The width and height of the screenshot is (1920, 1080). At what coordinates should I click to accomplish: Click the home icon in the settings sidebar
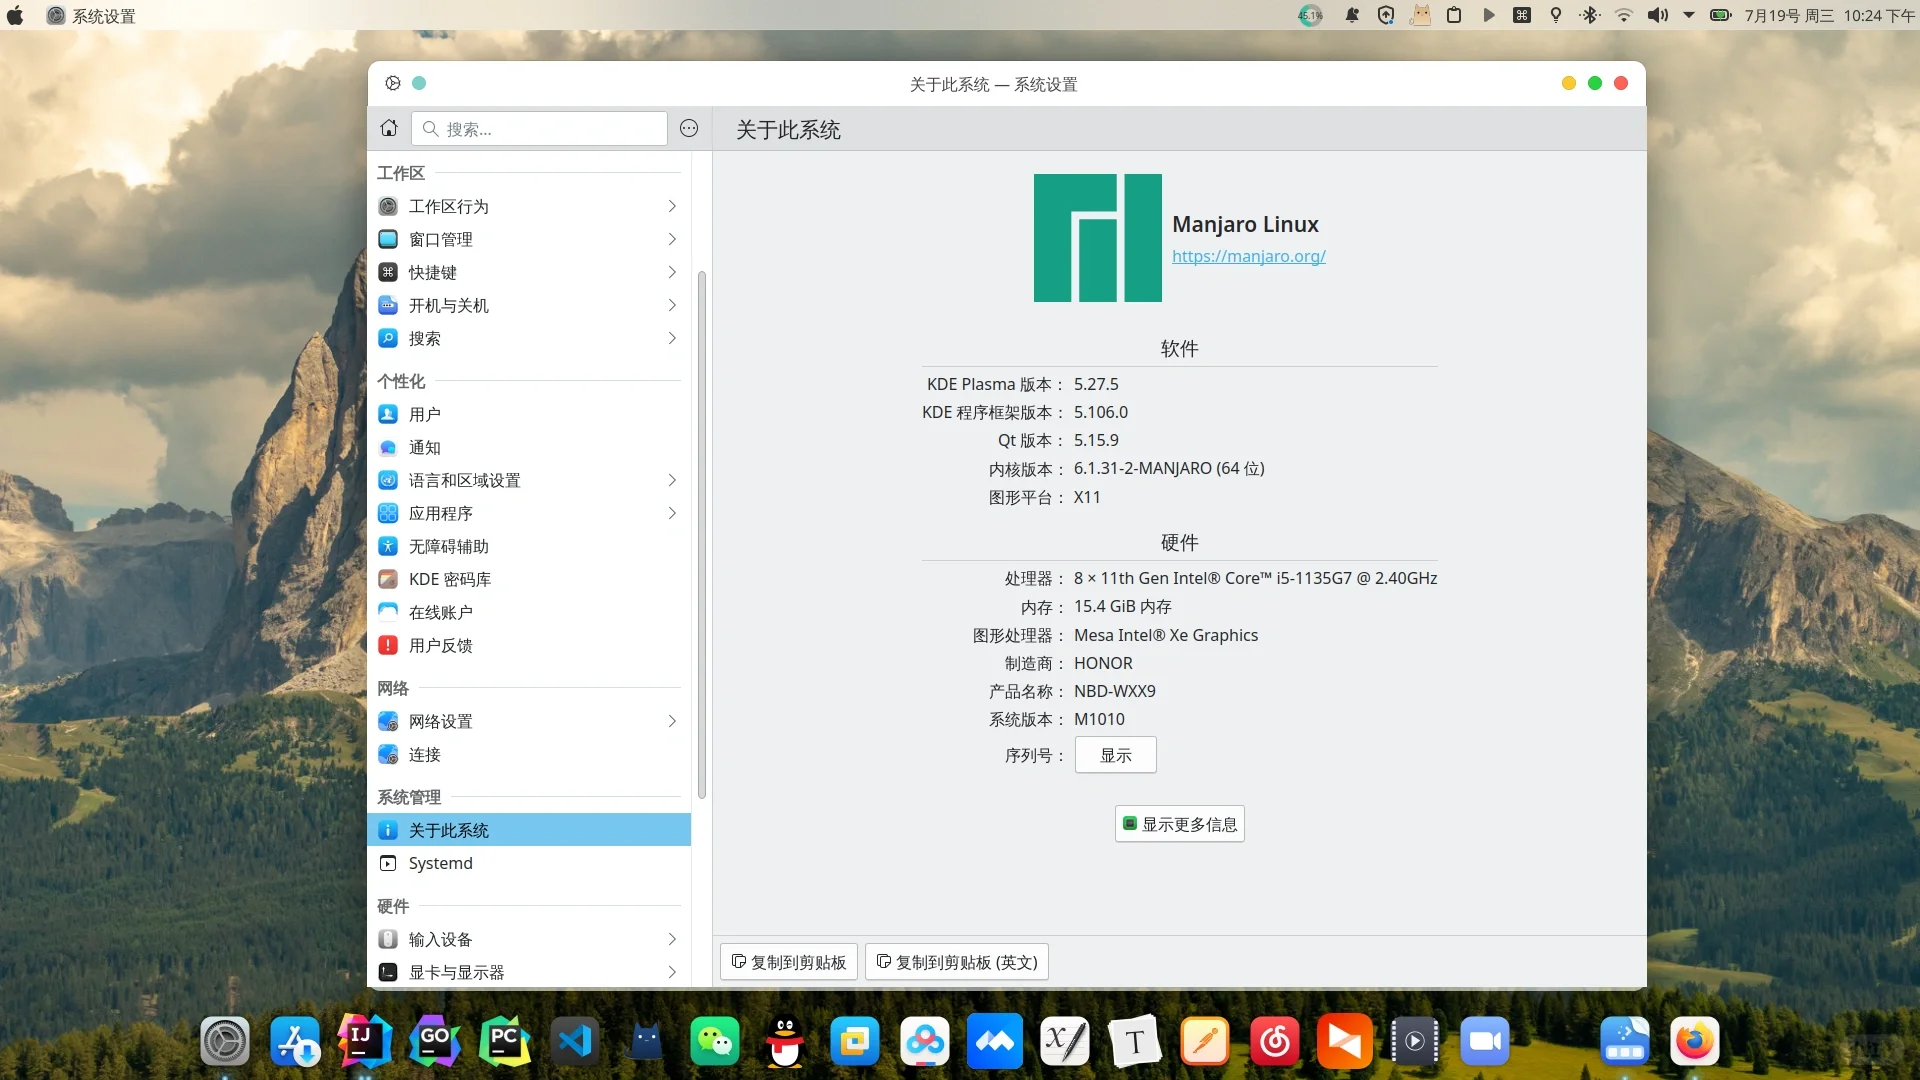(x=388, y=128)
